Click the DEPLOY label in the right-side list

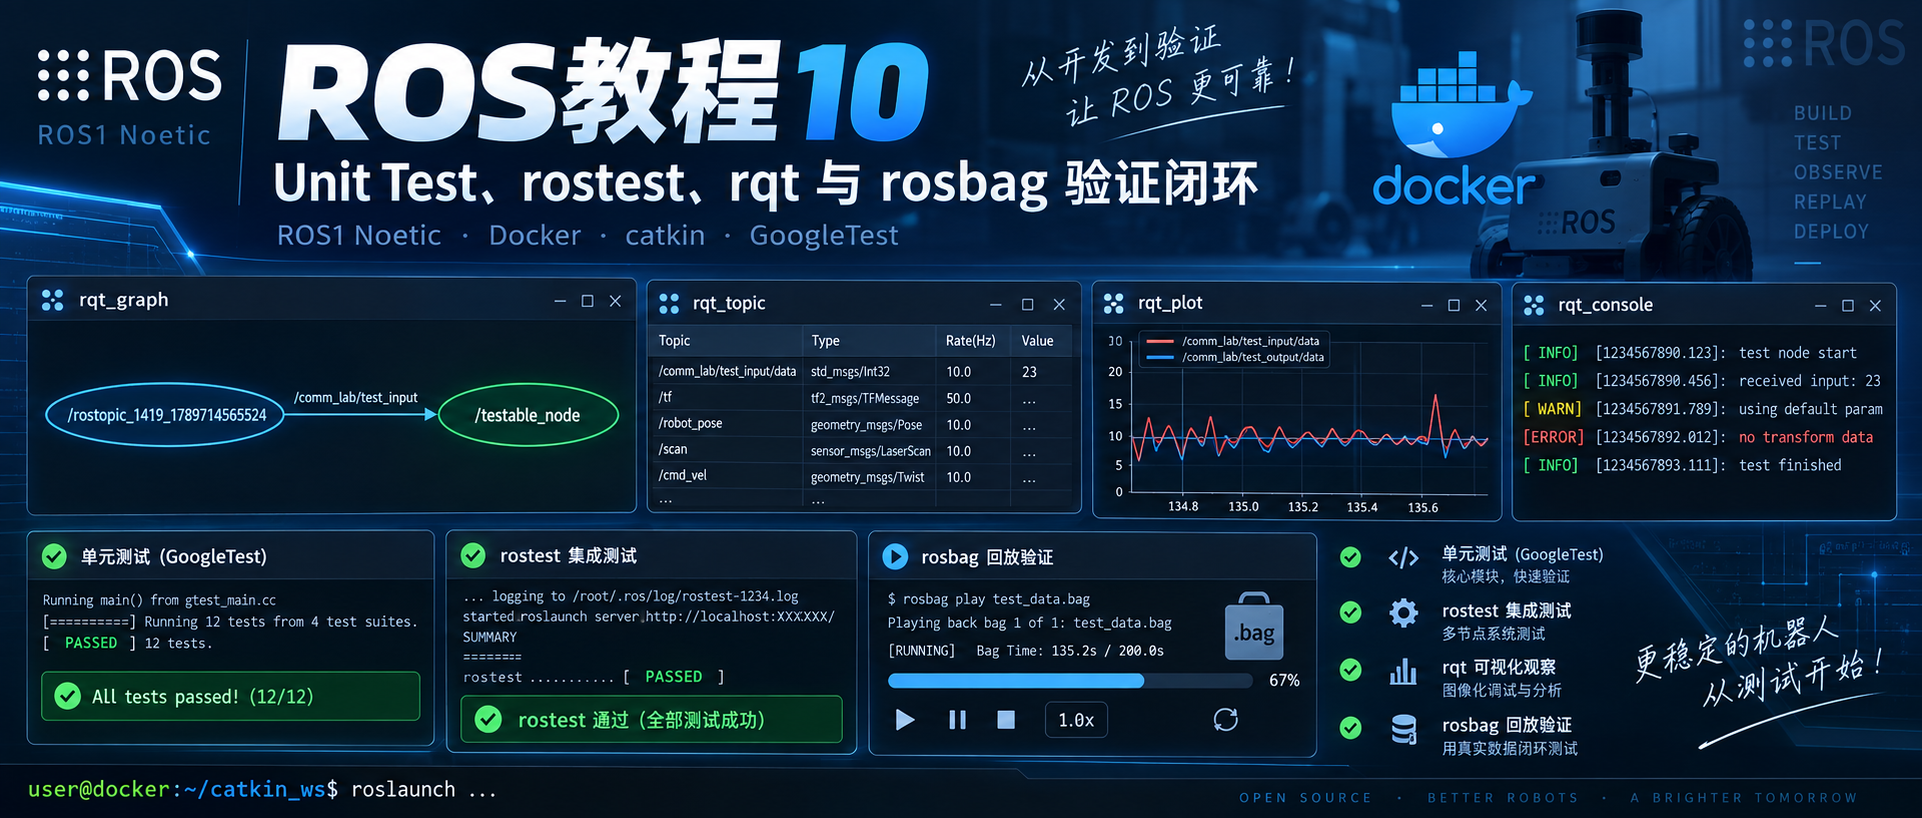point(1831,231)
